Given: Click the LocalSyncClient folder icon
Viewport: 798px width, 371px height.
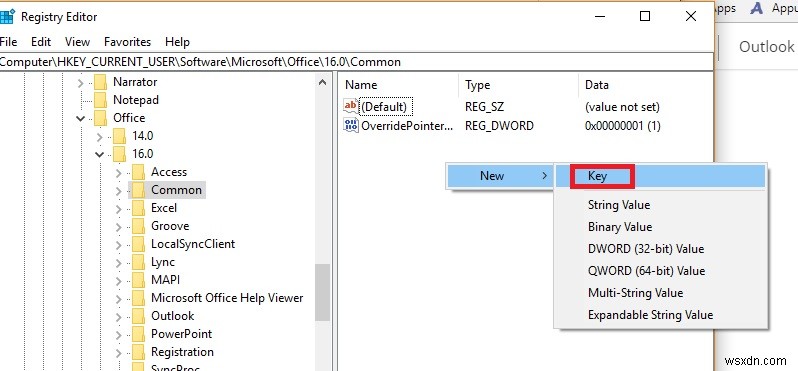Looking at the screenshot, I should point(138,244).
